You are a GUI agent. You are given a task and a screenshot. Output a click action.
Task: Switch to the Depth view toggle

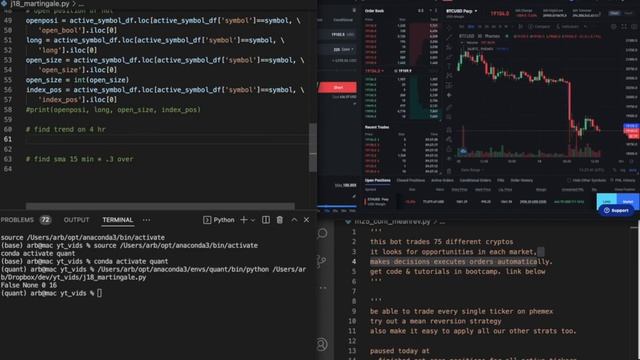[x=629, y=13]
